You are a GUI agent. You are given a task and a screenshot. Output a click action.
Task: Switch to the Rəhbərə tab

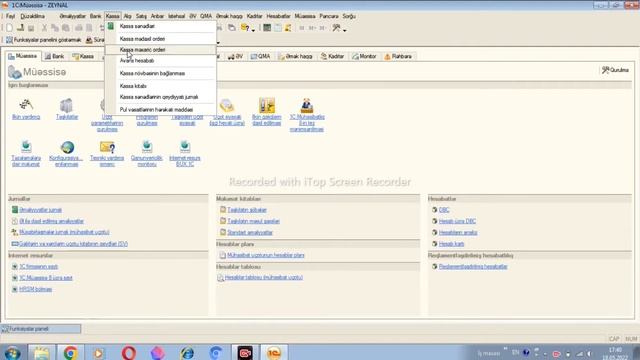[x=398, y=56]
